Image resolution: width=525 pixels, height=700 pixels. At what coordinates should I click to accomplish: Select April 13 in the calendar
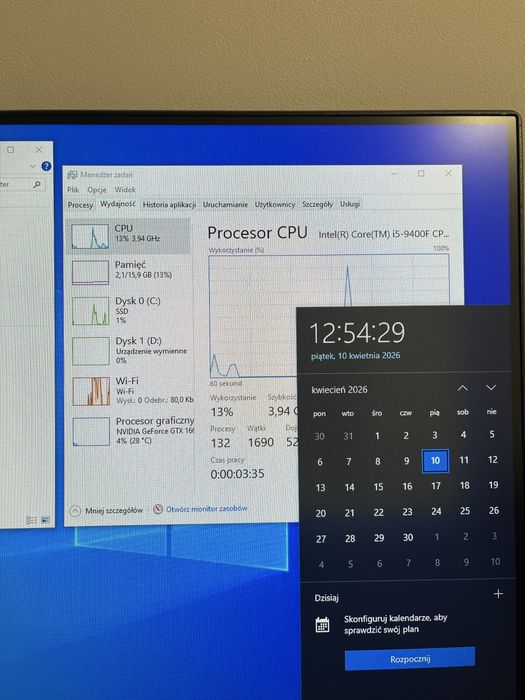click(x=320, y=488)
